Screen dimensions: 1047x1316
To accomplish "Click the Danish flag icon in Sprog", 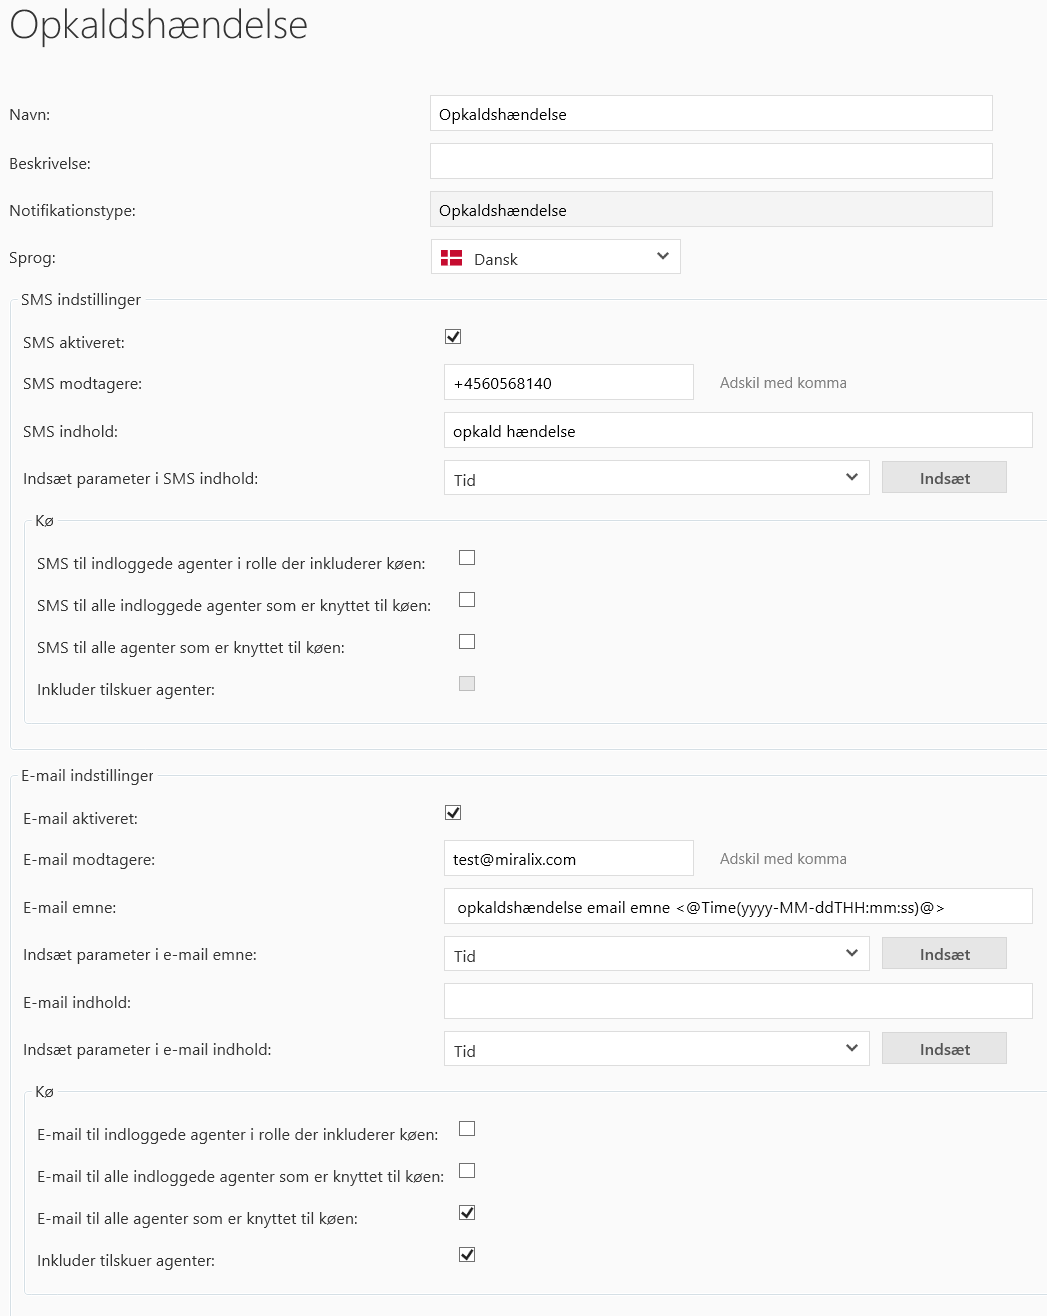I will (452, 258).
